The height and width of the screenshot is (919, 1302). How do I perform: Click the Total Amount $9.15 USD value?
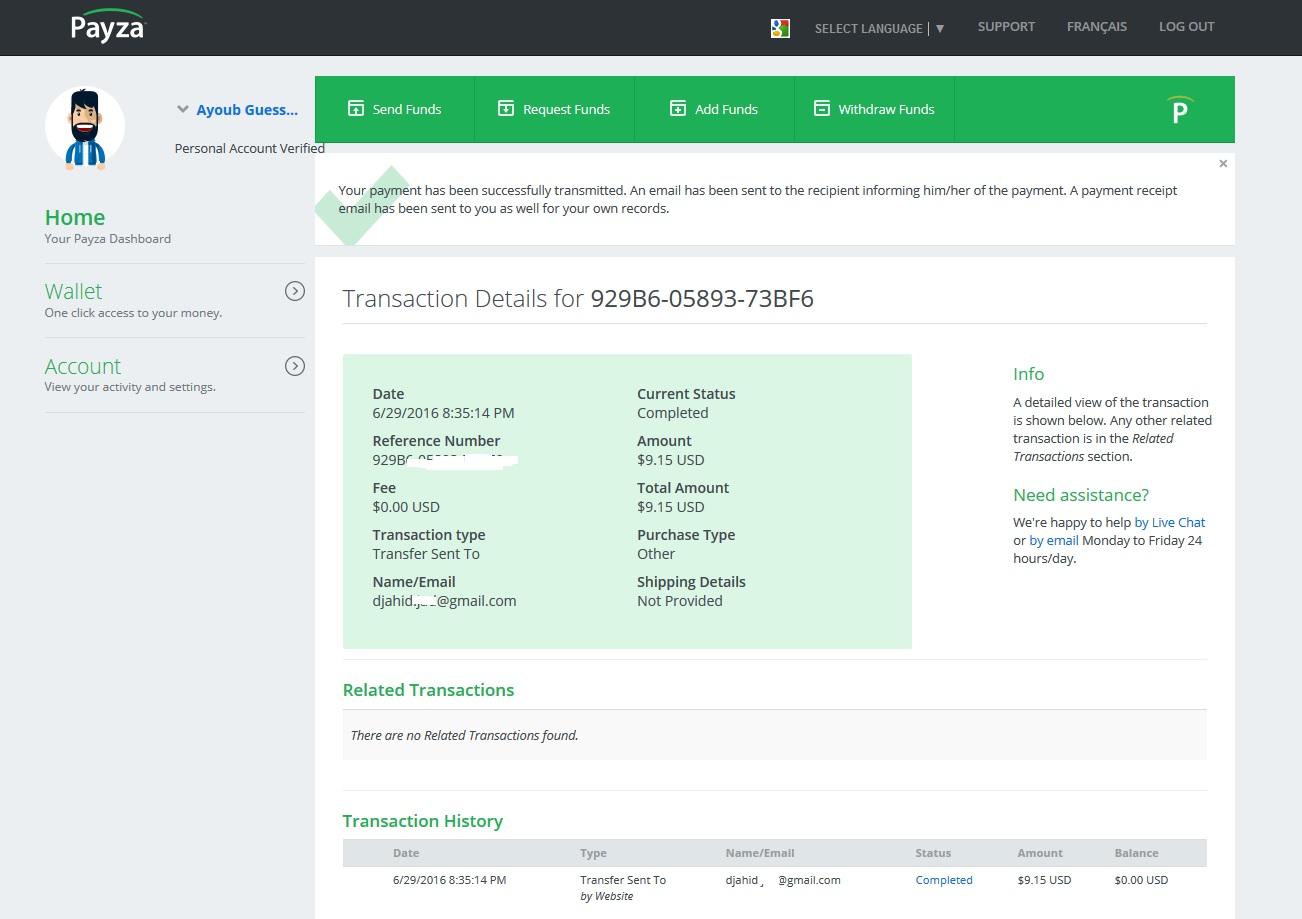tap(671, 507)
